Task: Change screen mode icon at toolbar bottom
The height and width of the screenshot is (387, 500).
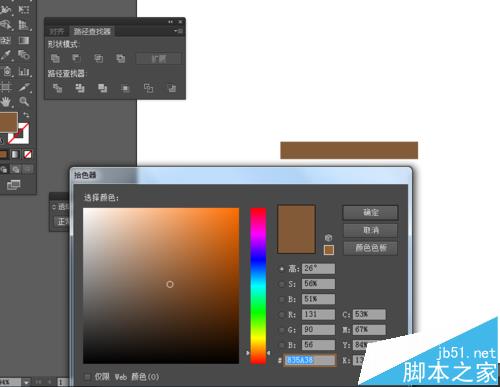Action: pyautogui.click(x=14, y=185)
